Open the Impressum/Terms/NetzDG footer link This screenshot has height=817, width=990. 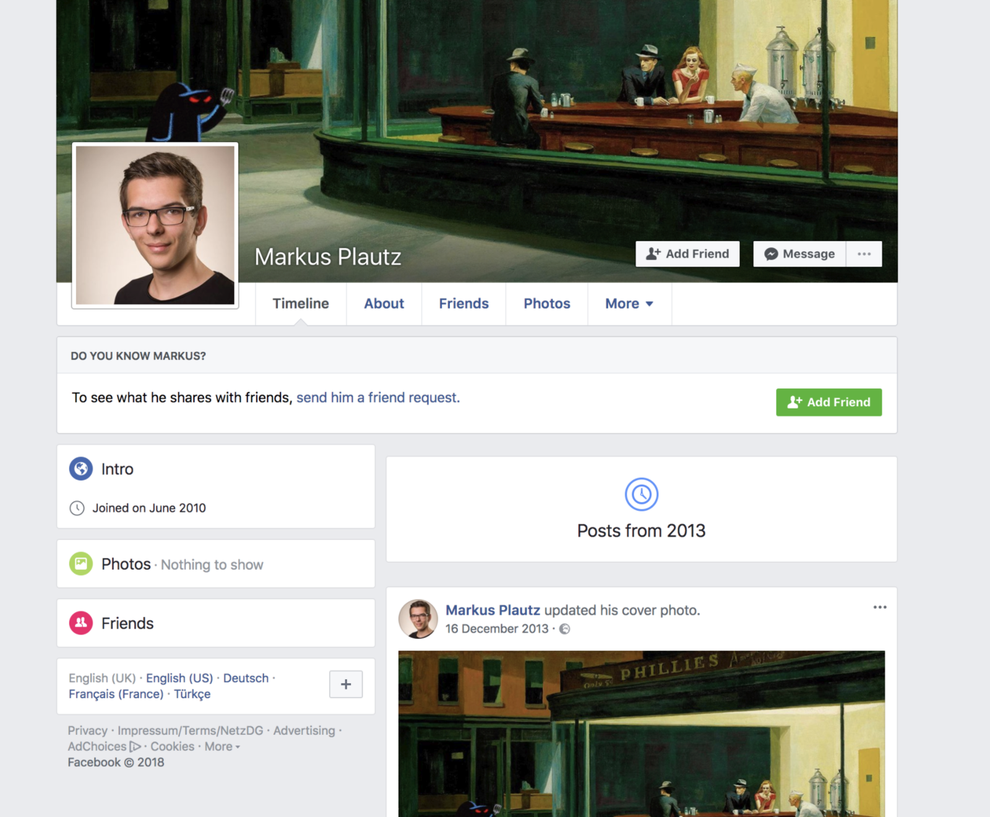coord(190,731)
